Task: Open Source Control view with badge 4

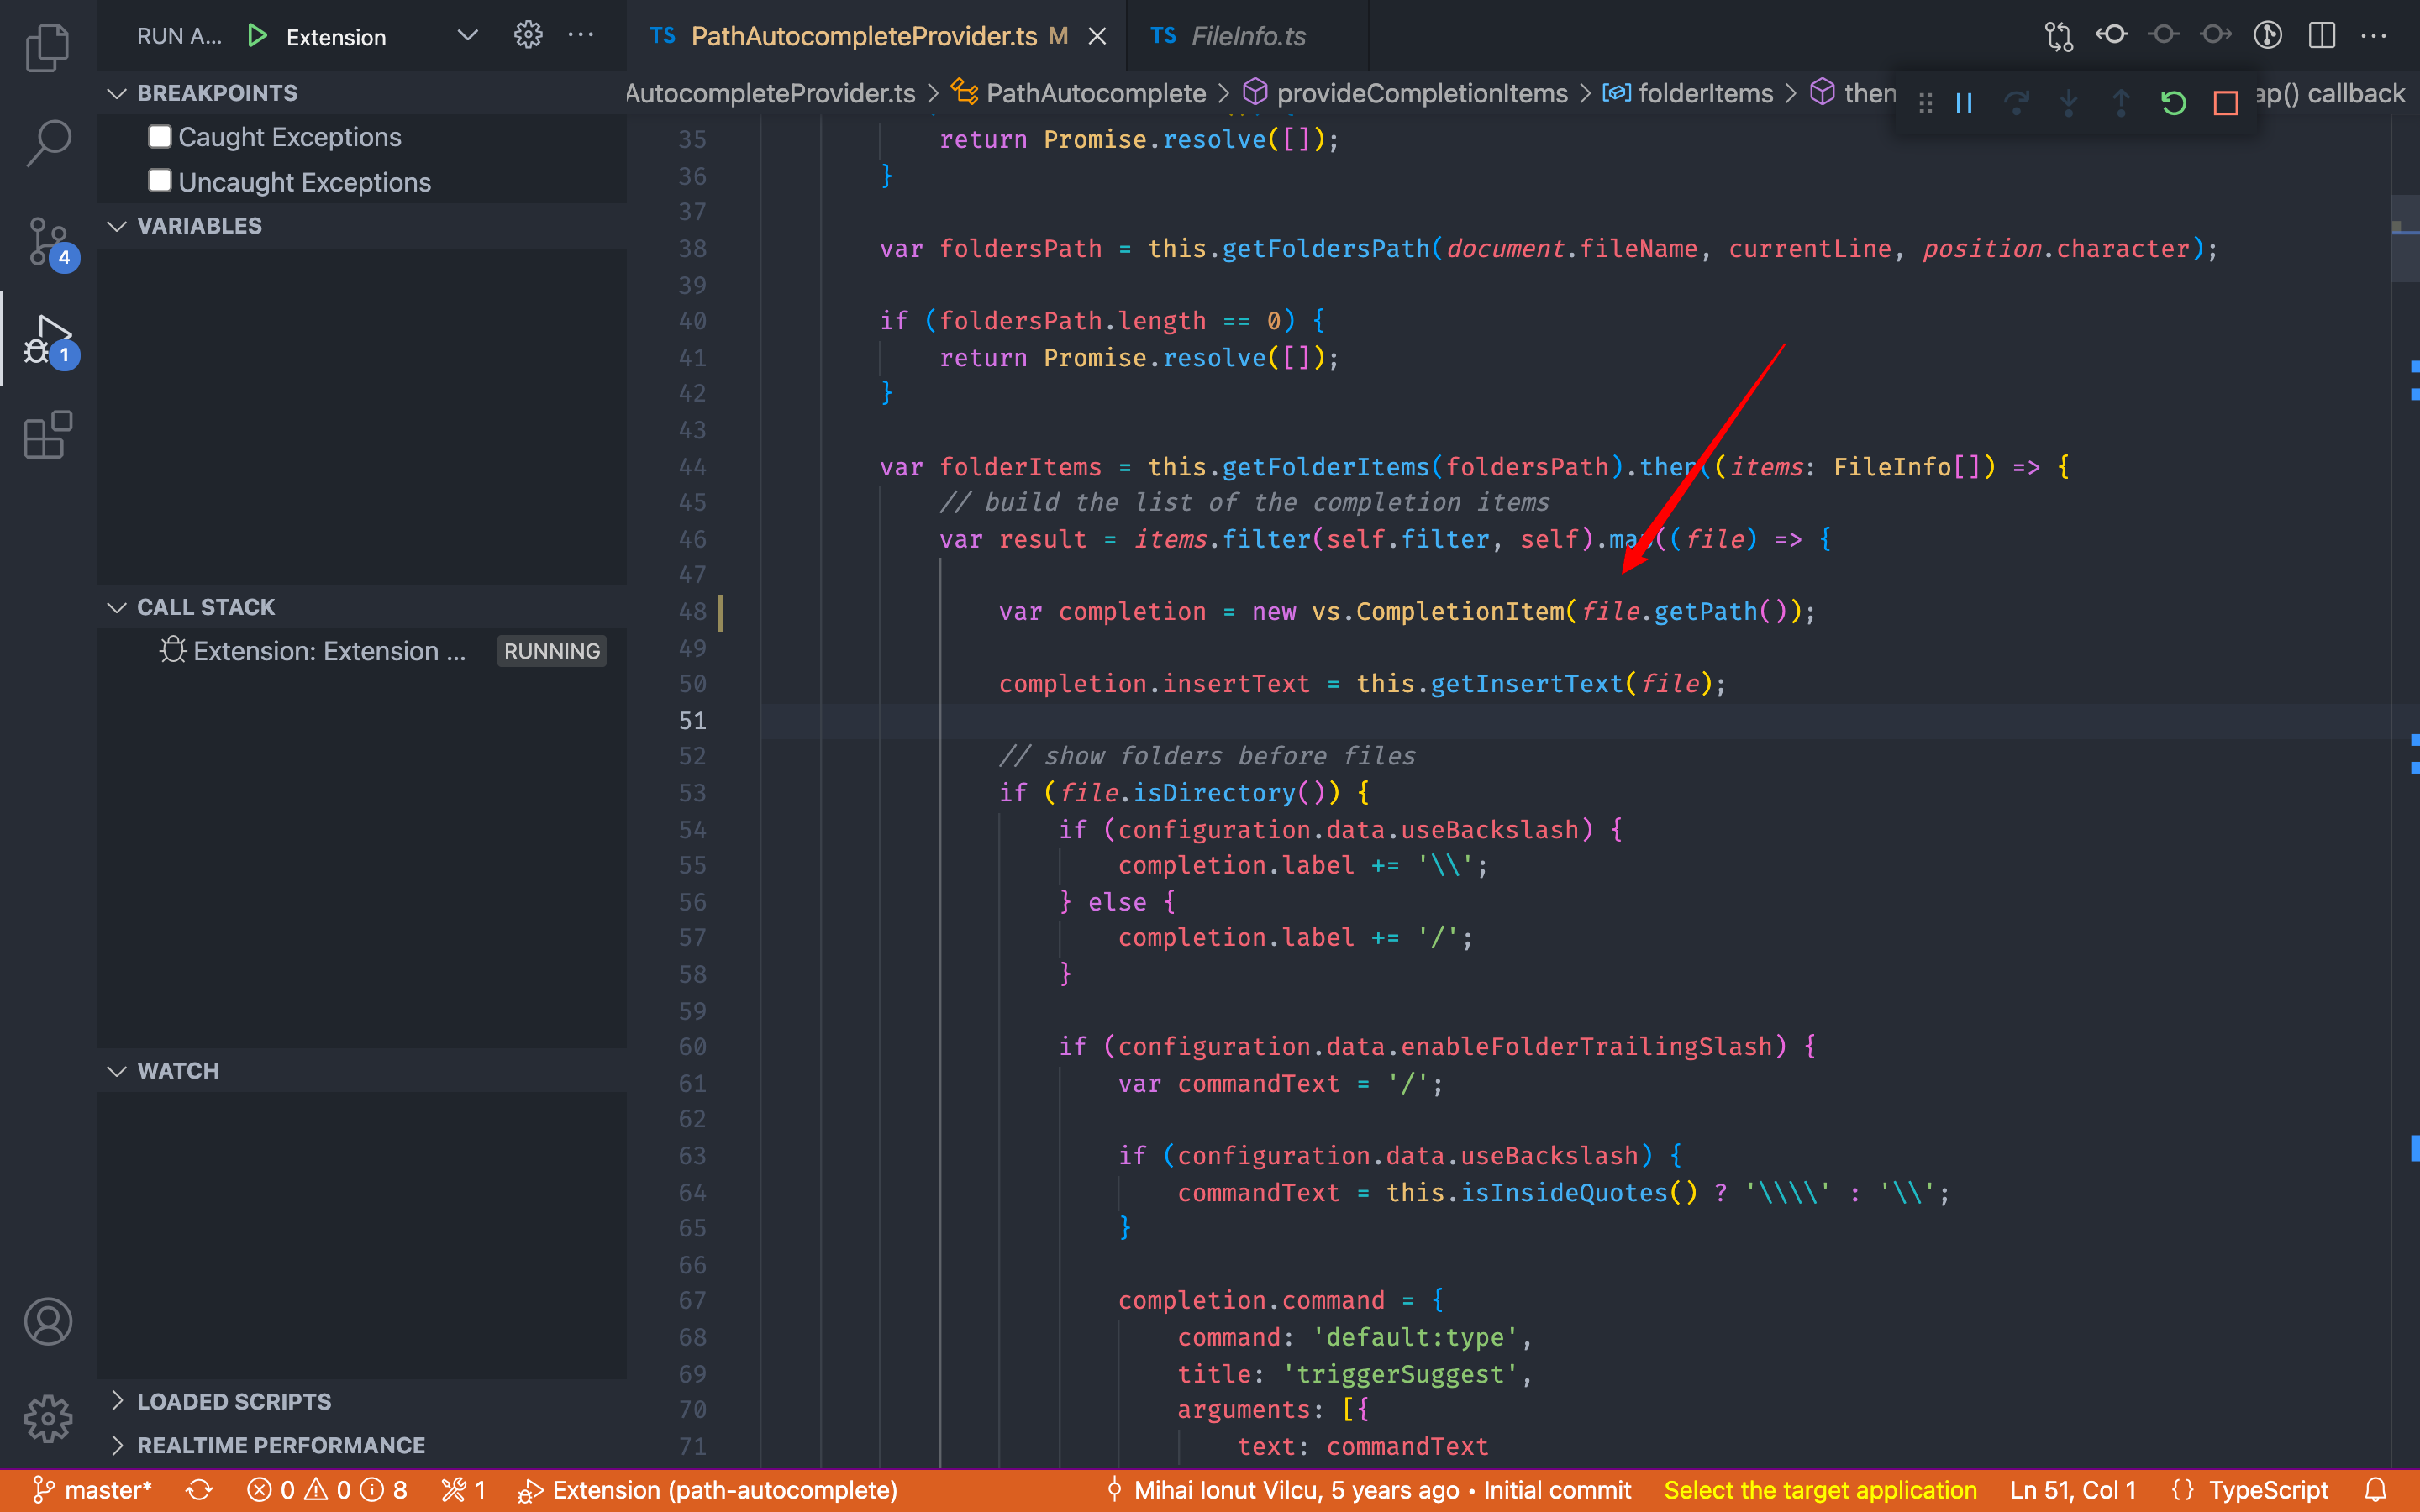Action: tap(47, 241)
